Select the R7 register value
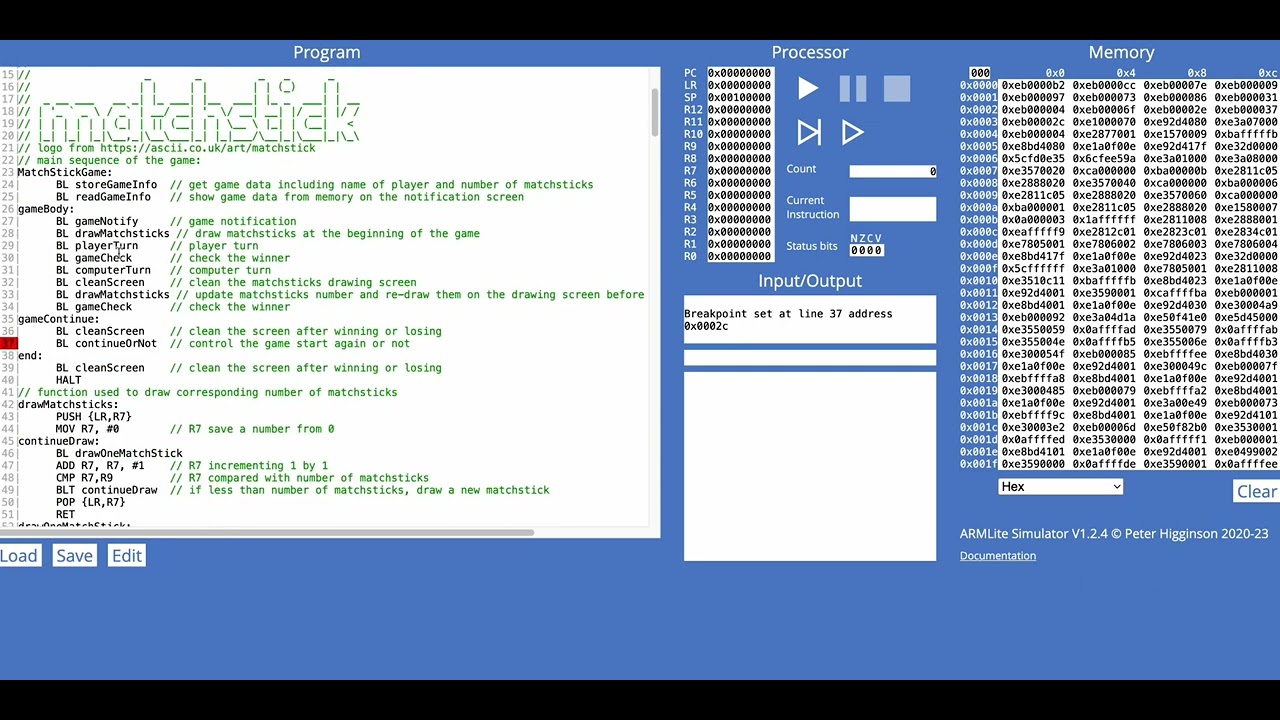This screenshot has width=1280, height=720. (739, 171)
